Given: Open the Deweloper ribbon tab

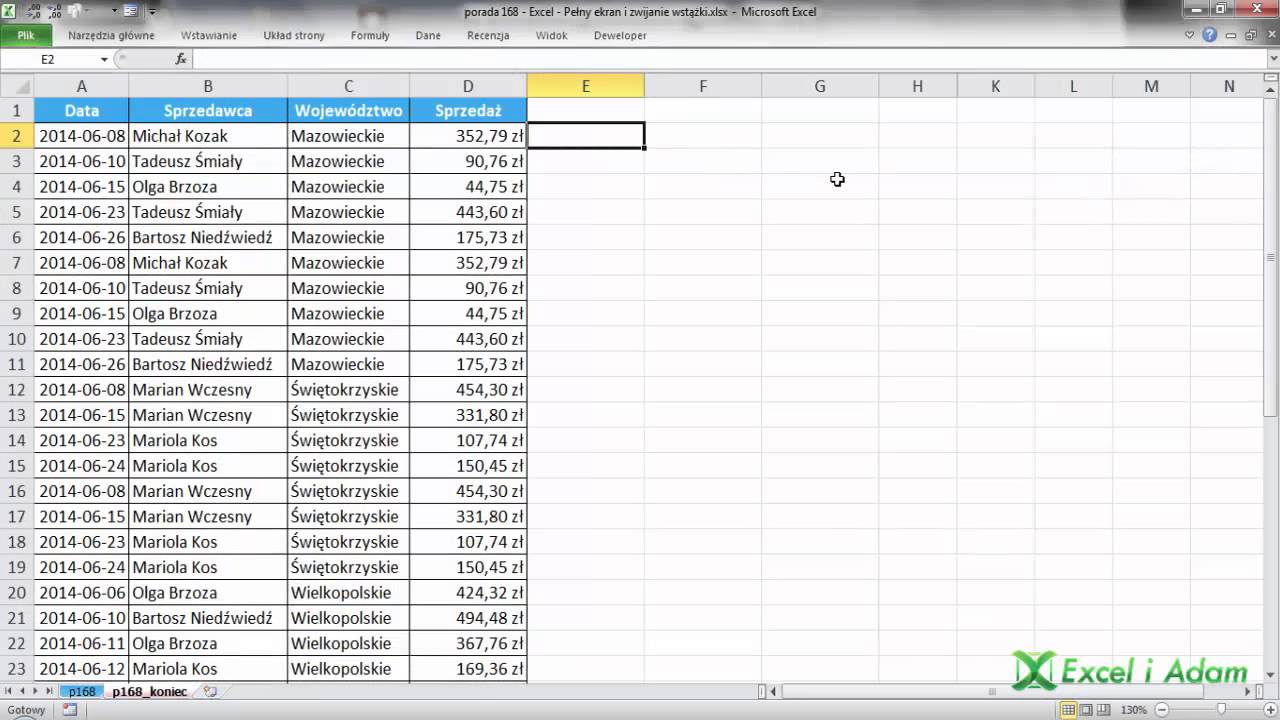Looking at the screenshot, I should pos(620,35).
